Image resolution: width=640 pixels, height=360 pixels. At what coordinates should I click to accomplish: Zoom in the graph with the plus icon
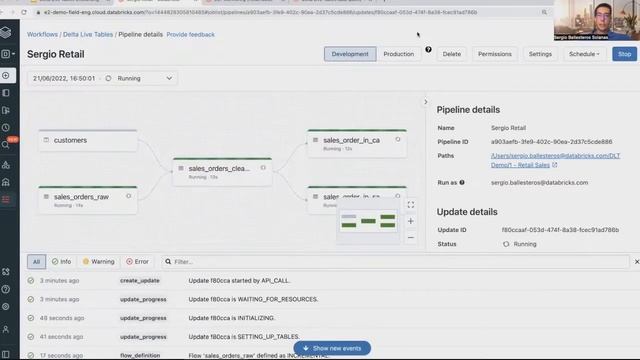(411, 221)
